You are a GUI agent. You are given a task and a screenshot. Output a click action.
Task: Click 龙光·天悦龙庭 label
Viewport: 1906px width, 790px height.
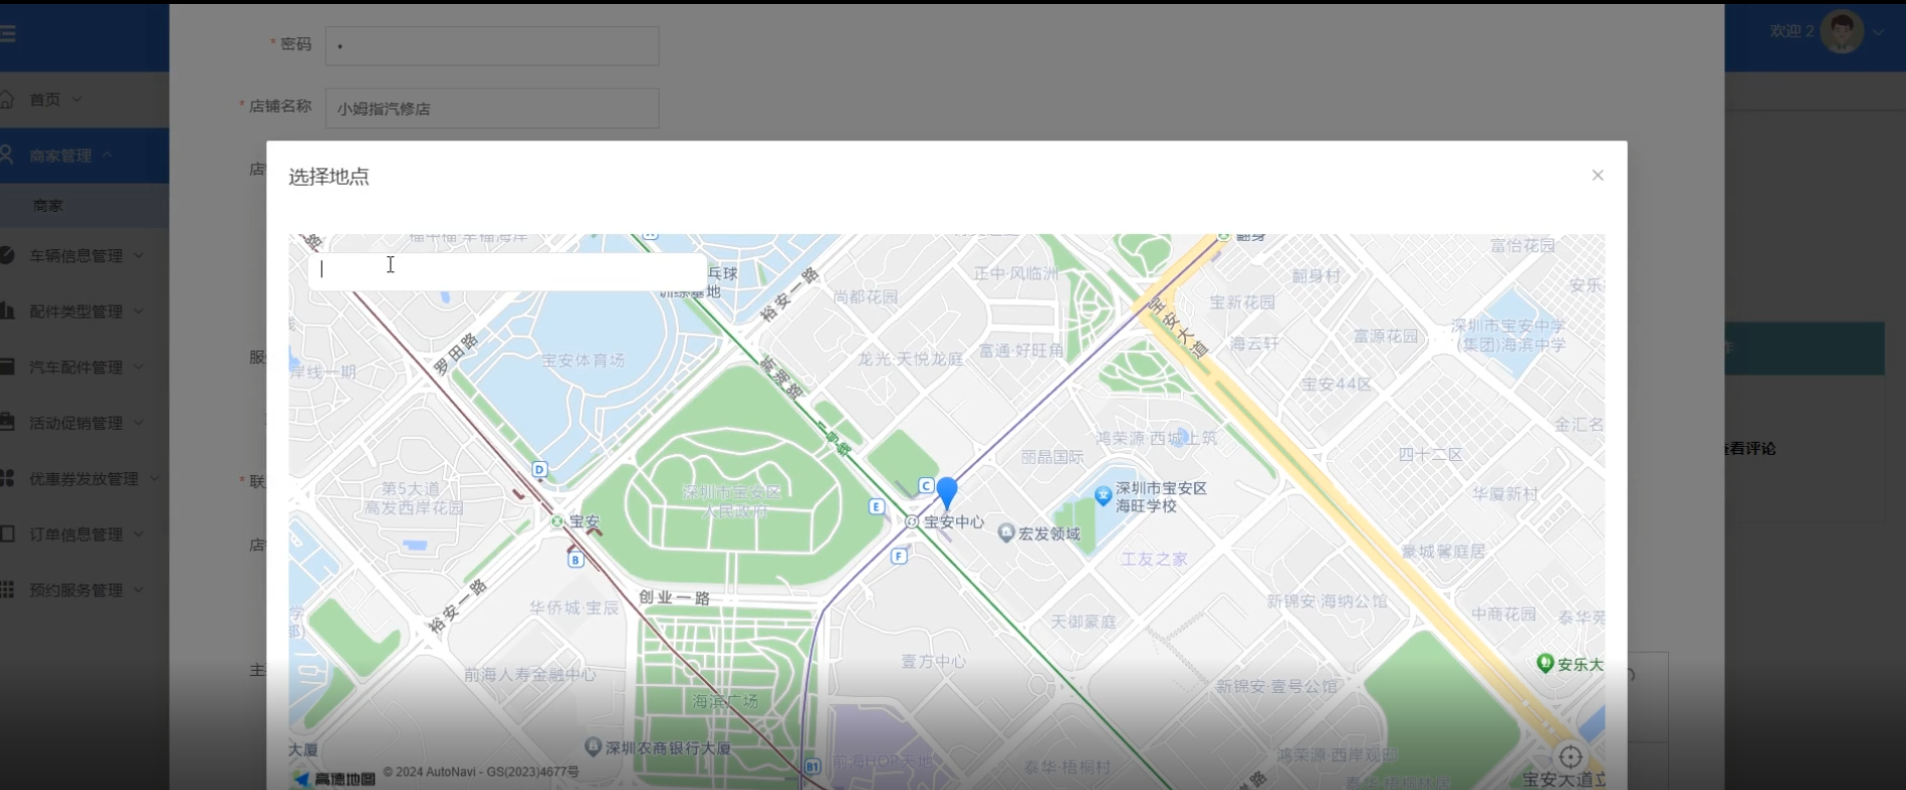pos(910,358)
